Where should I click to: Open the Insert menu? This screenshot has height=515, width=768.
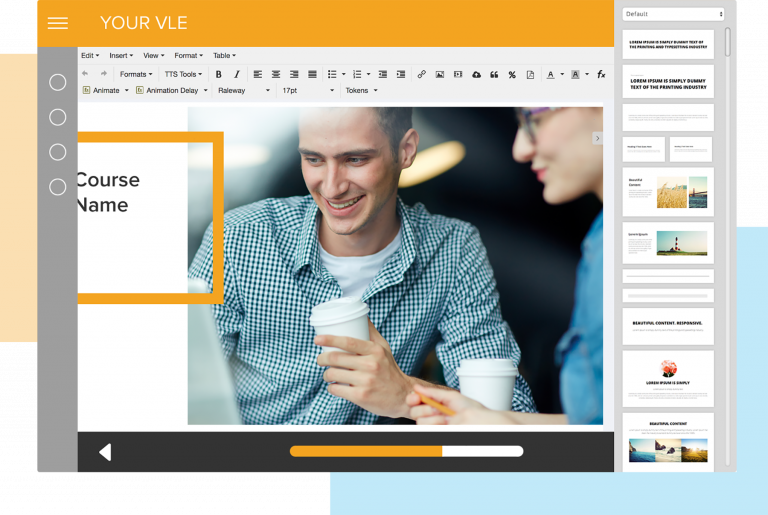120,56
